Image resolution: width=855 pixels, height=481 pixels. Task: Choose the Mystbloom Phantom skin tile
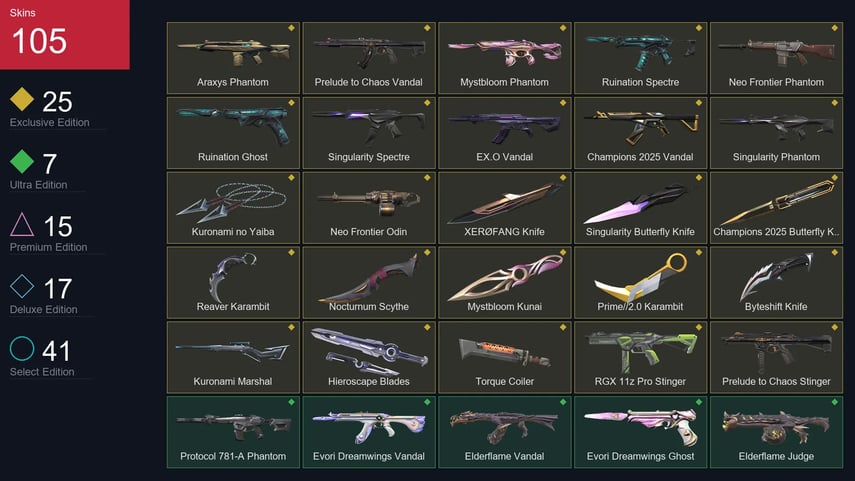click(504, 58)
